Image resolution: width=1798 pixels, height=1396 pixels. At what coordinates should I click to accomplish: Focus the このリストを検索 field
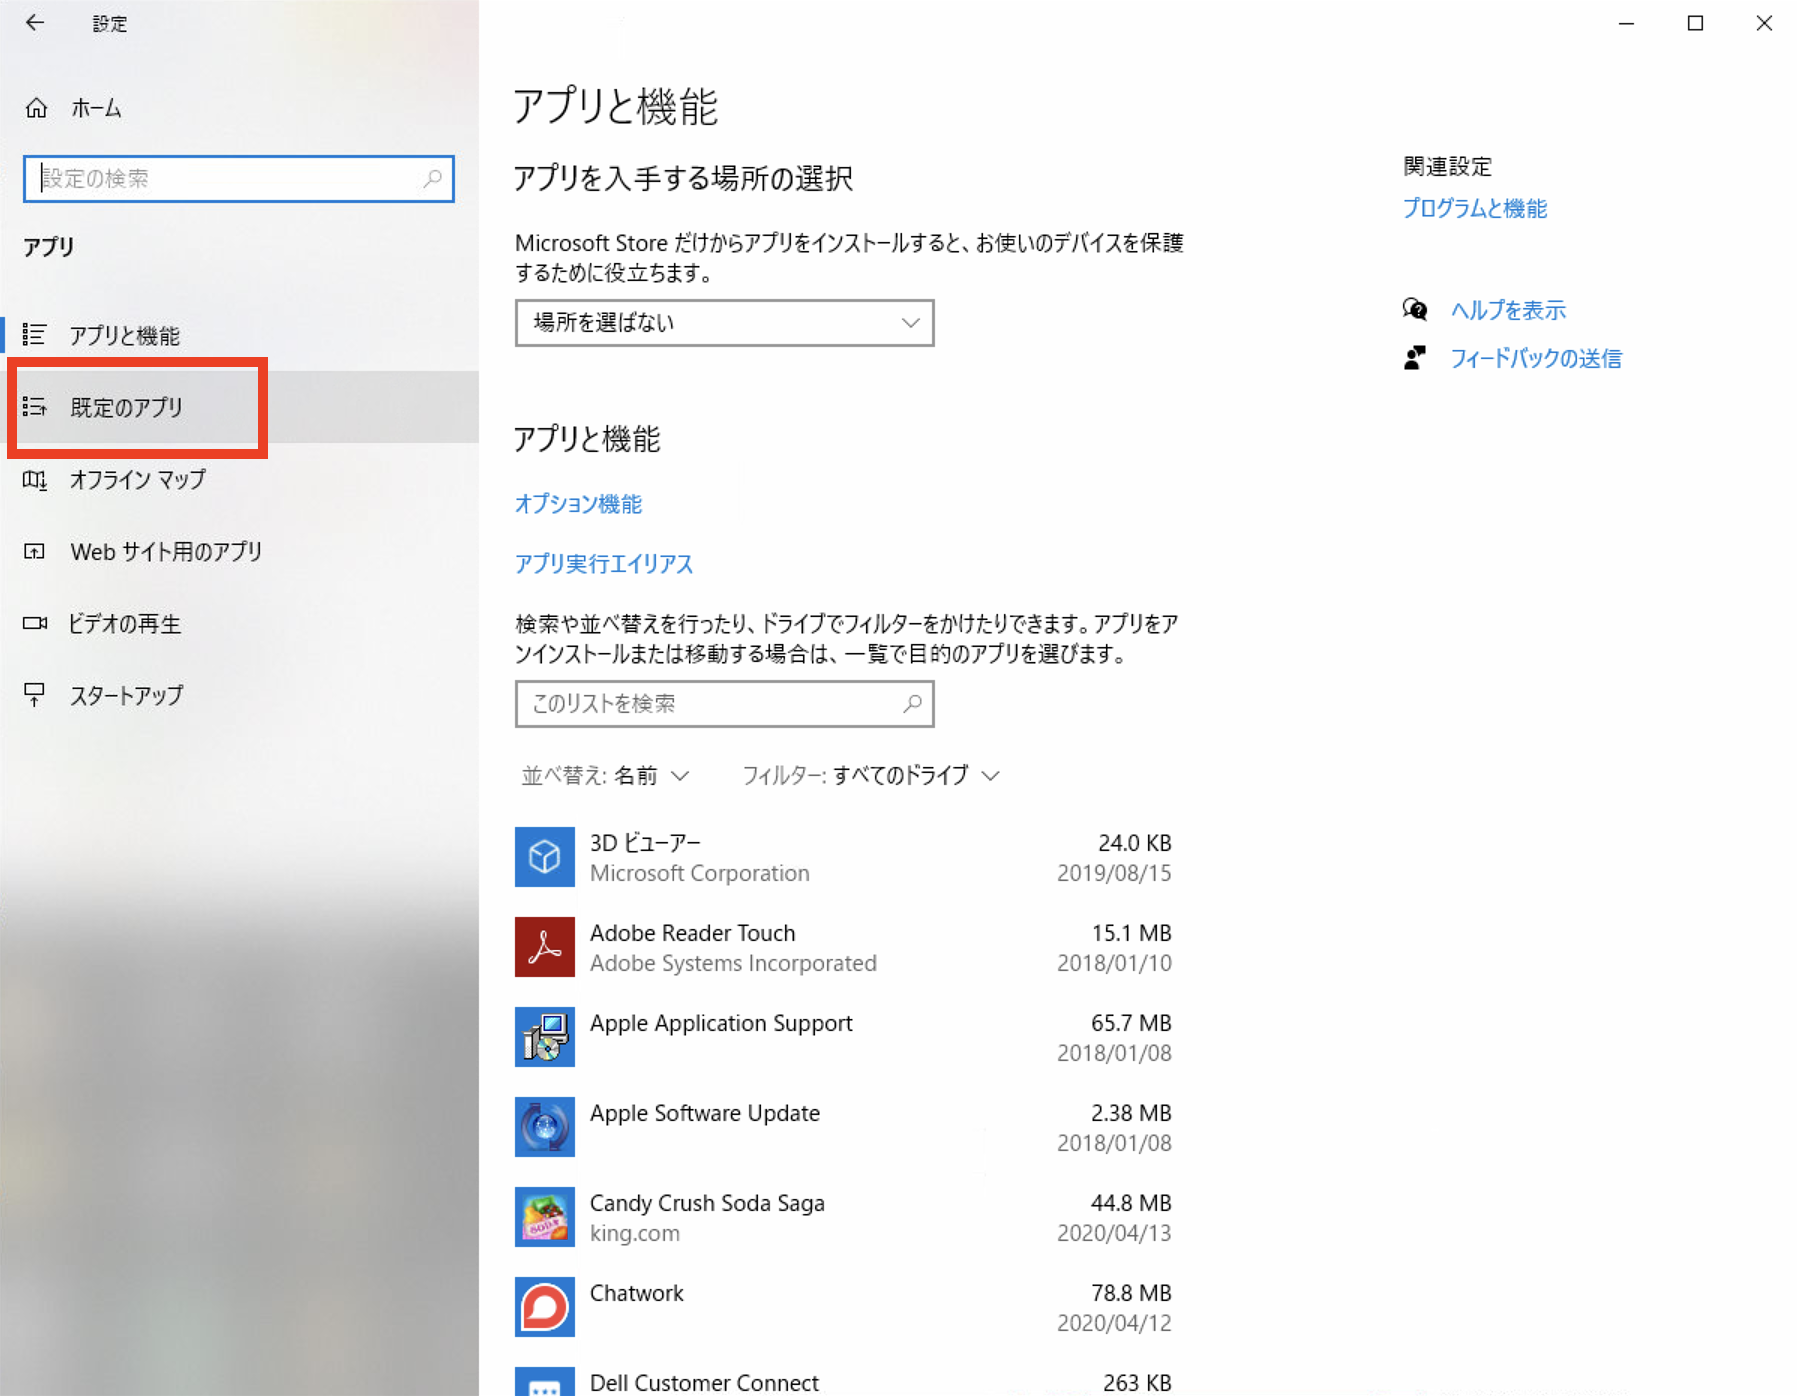(725, 704)
